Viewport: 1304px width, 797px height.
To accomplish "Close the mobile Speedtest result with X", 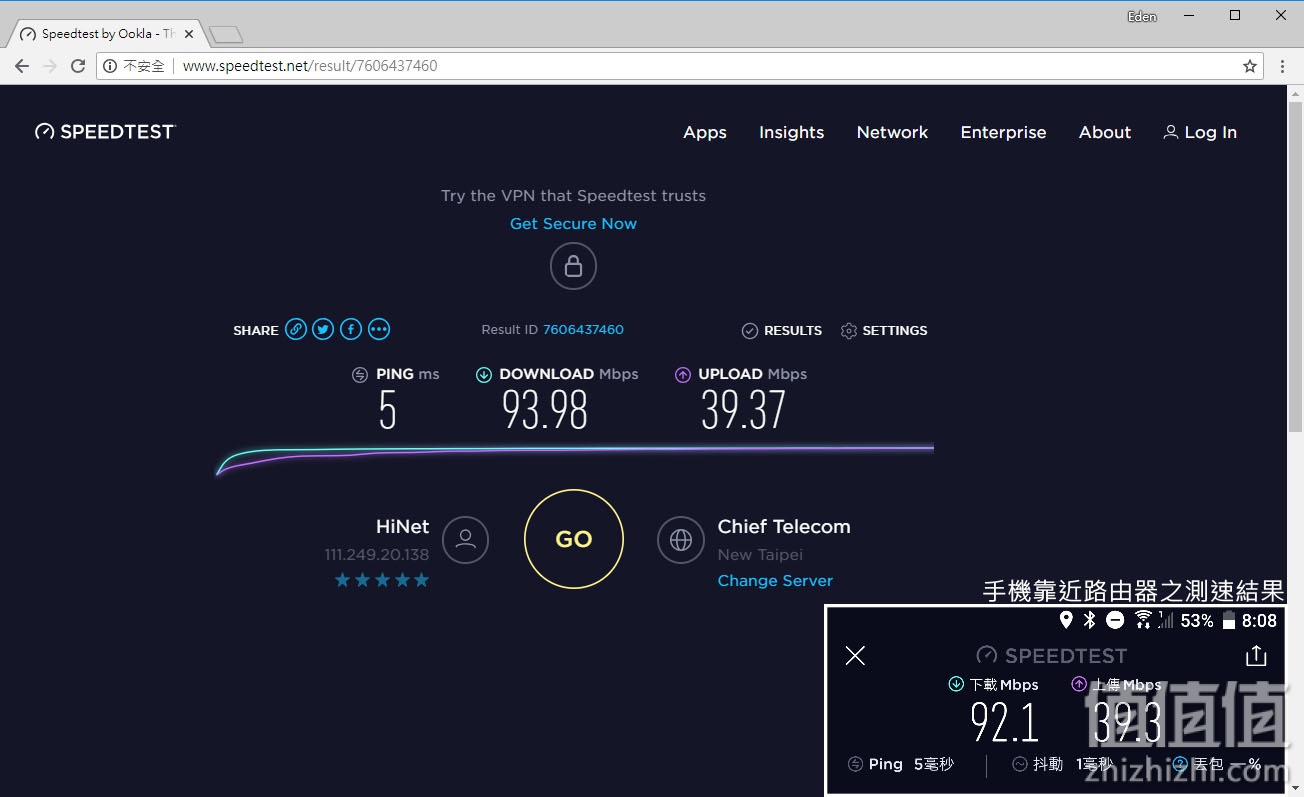I will tap(855, 656).
